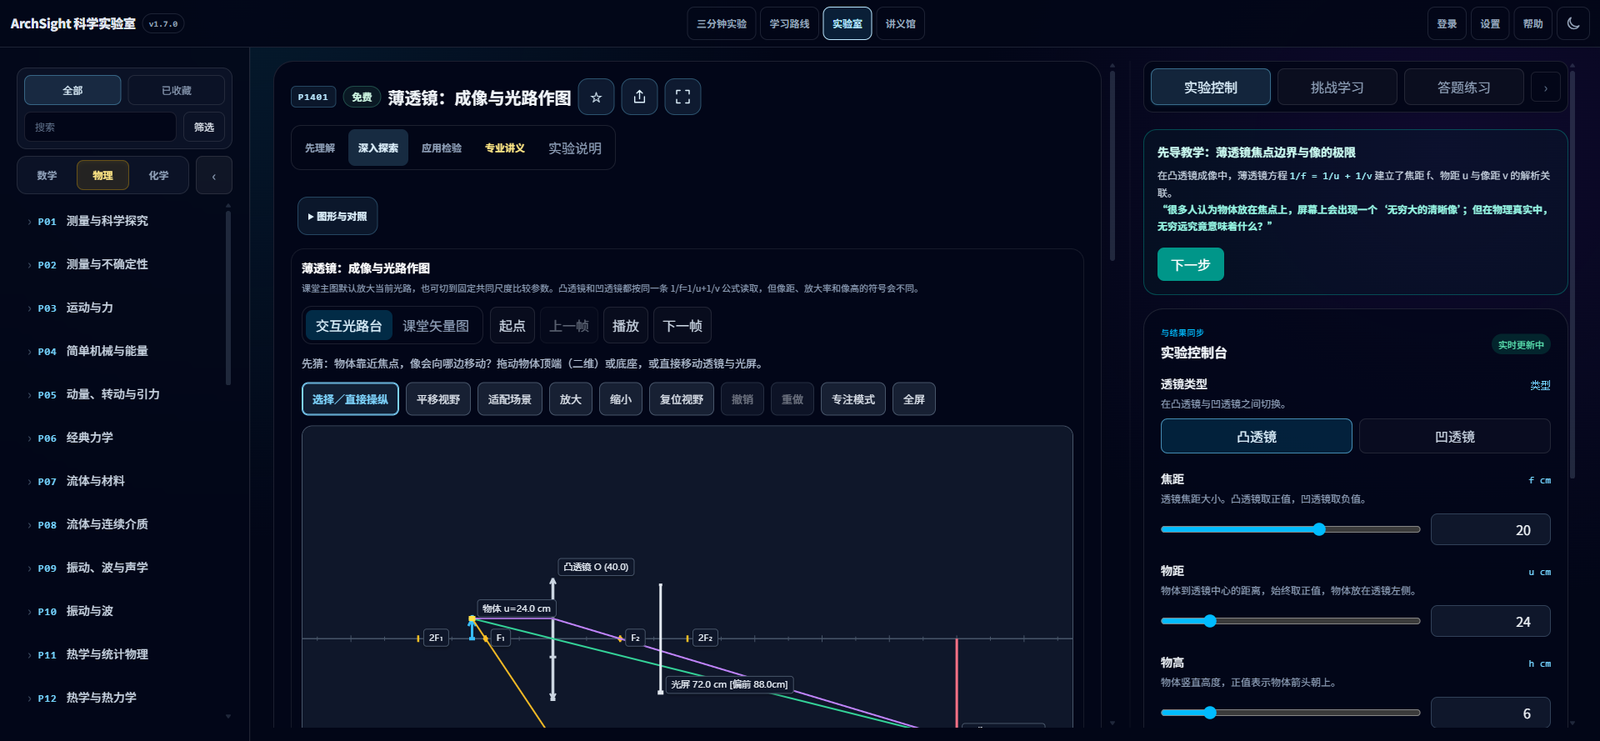Favorite this experiment with the star icon
This screenshot has height=741, width=1600.
(596, 97)
